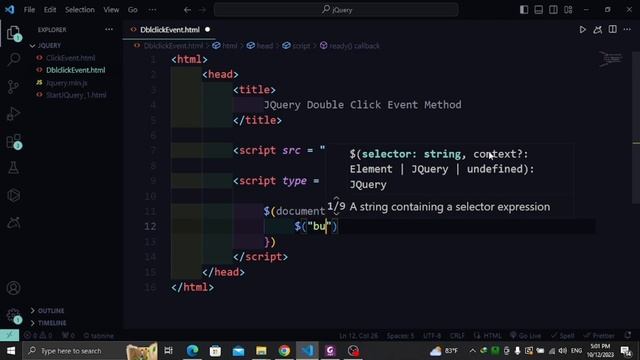The height and width of the screenshot is (360, 640).
Task: Click the jQuery command center search box
Action: coord(336,10)
